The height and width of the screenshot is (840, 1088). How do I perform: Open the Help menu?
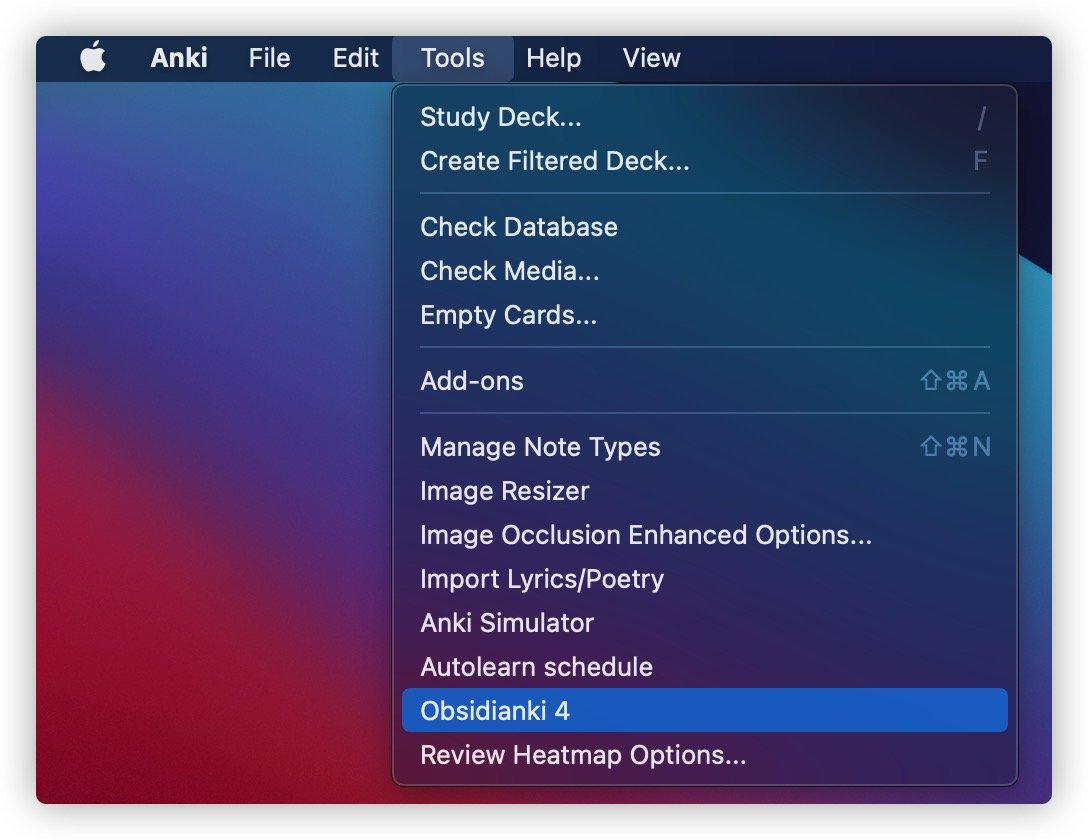click(x=554, y=58)
